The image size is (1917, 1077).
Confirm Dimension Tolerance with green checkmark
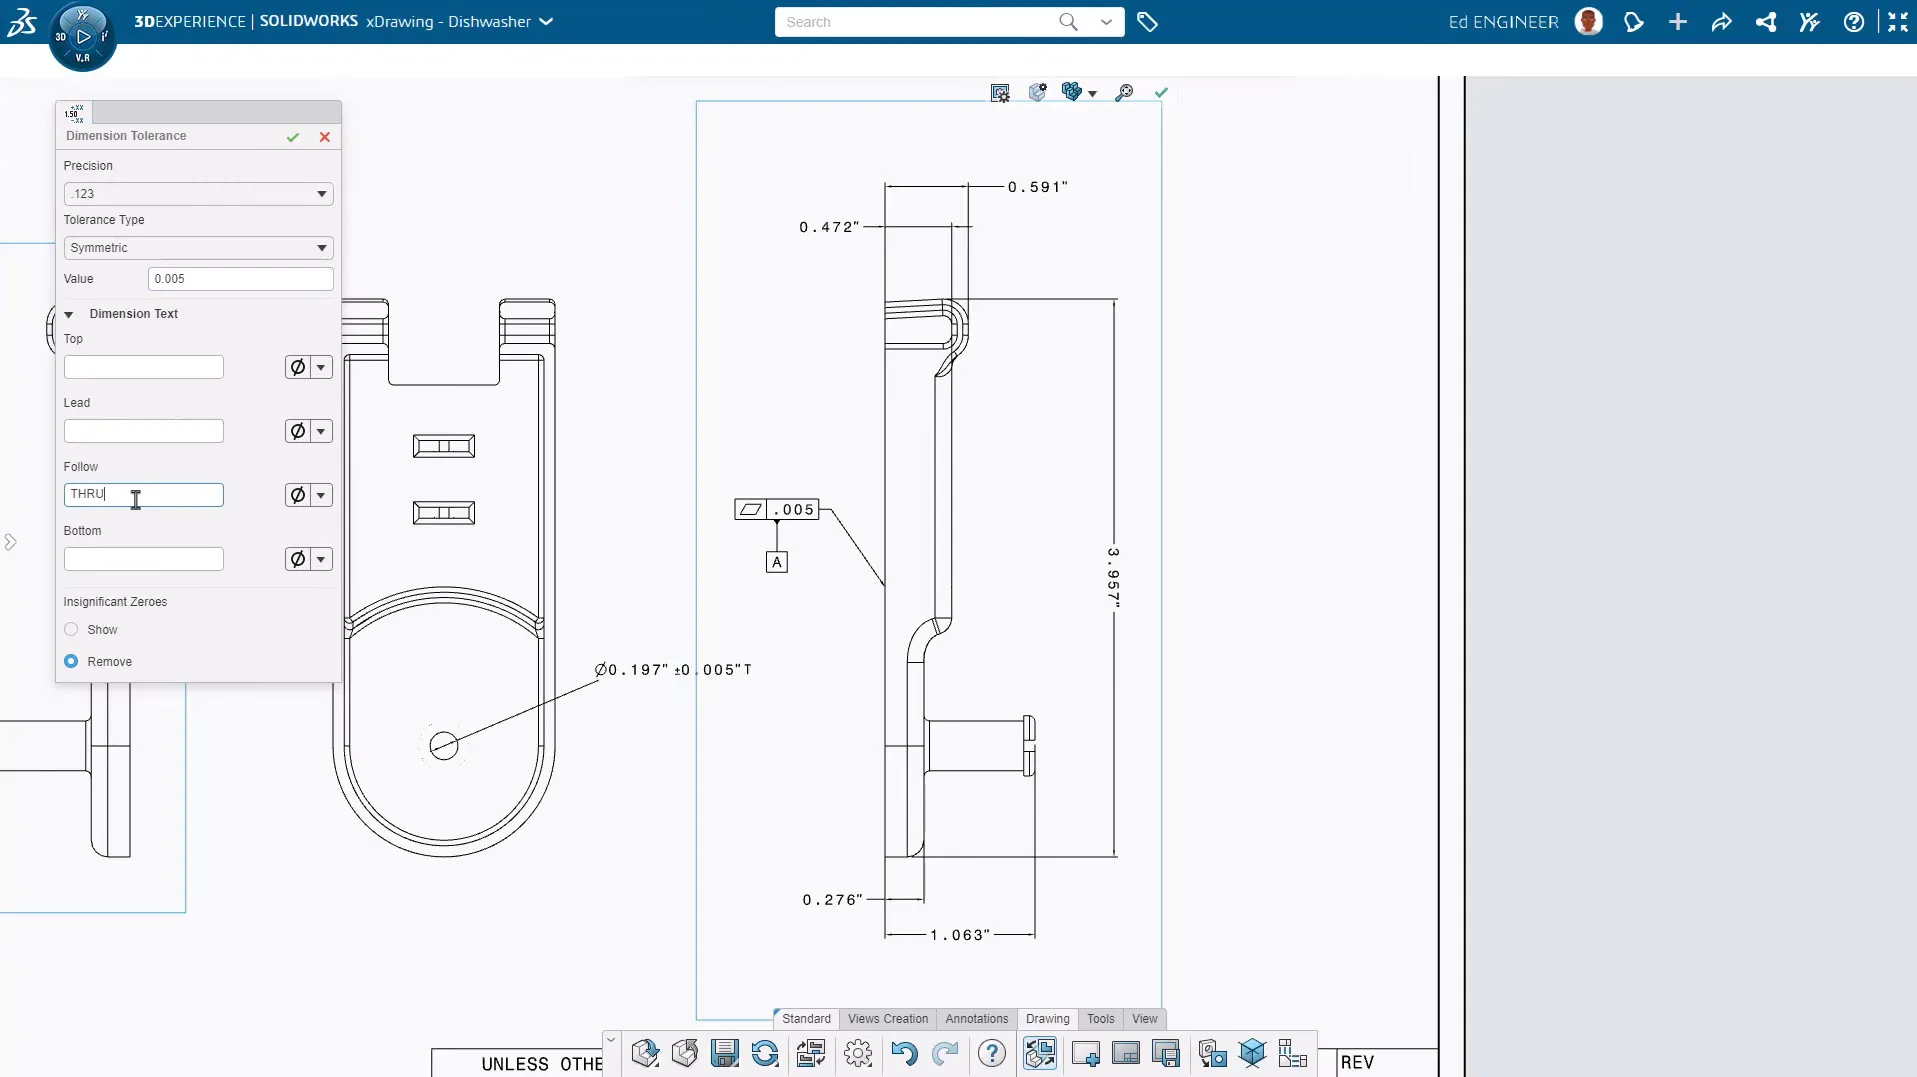pyautogui.click(x=293, y=137)
